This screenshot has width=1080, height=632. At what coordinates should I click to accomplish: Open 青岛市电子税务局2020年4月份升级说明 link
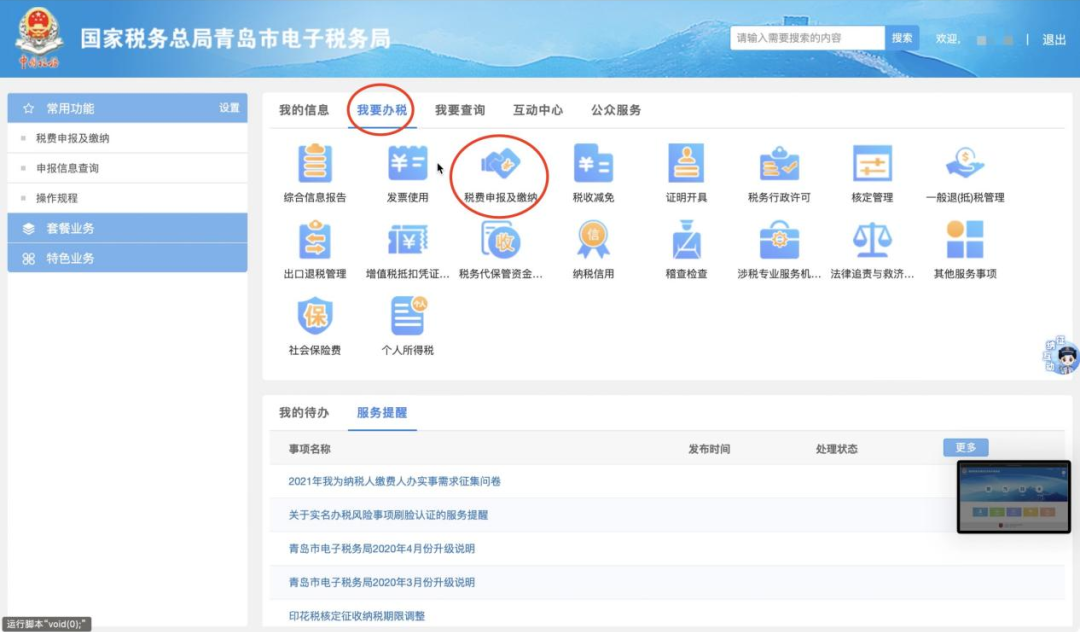tap(382, 548)
